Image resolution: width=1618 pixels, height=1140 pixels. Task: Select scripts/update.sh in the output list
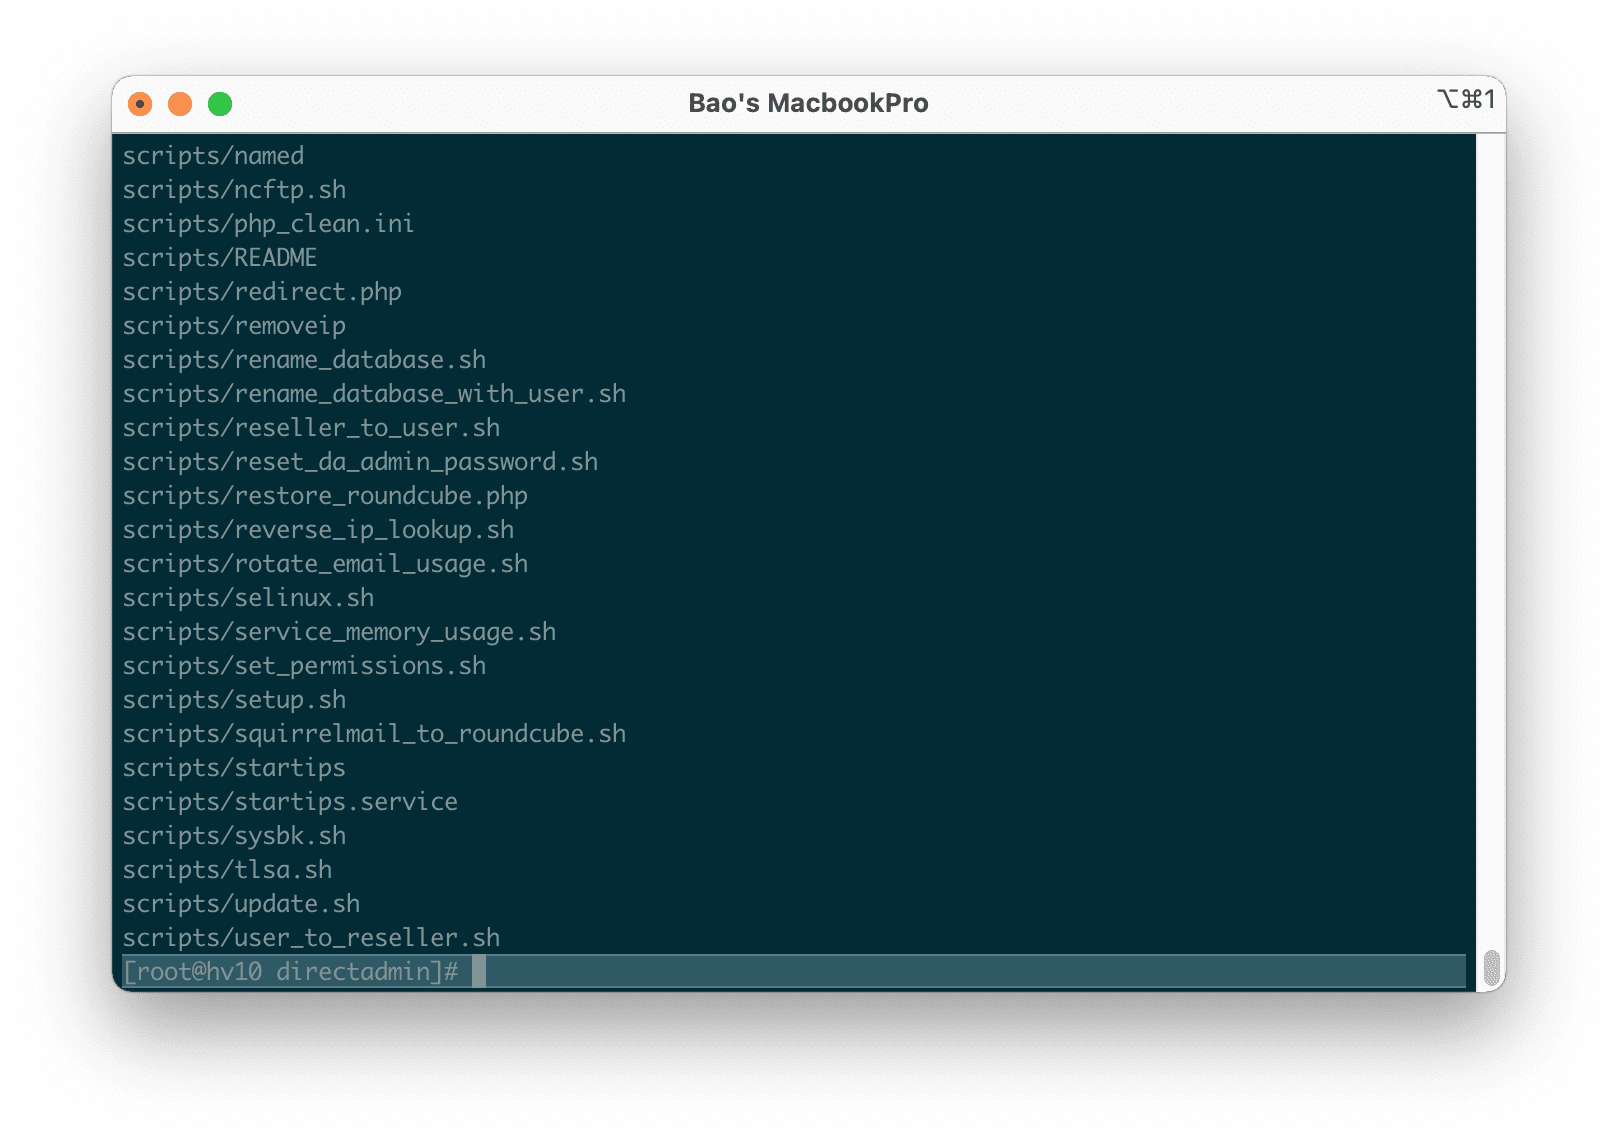click(x=240, y=903)
